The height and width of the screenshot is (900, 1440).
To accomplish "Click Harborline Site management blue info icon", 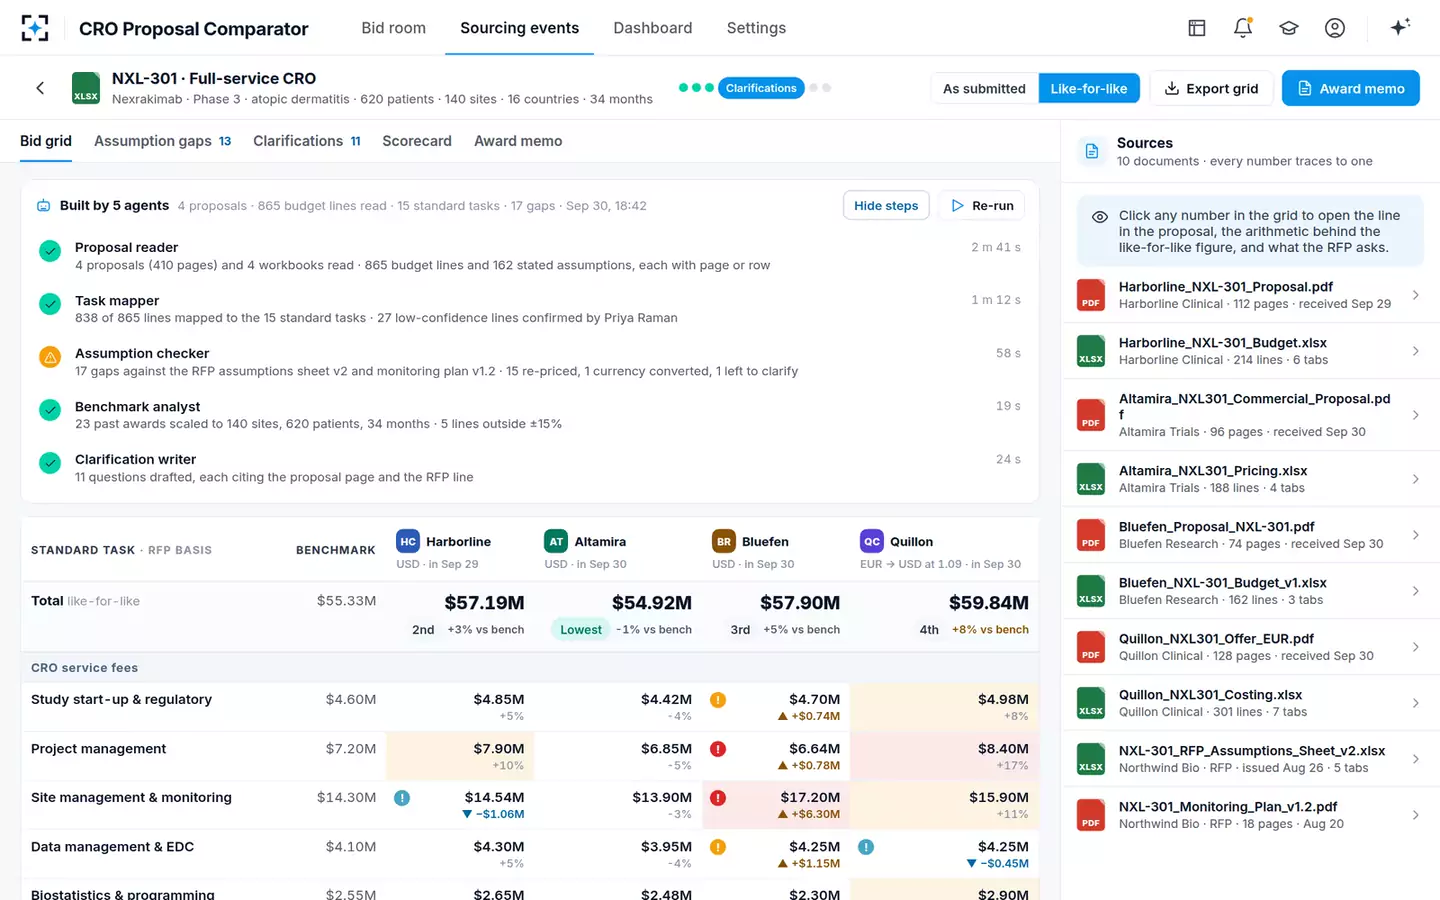I will coord(402,798).
